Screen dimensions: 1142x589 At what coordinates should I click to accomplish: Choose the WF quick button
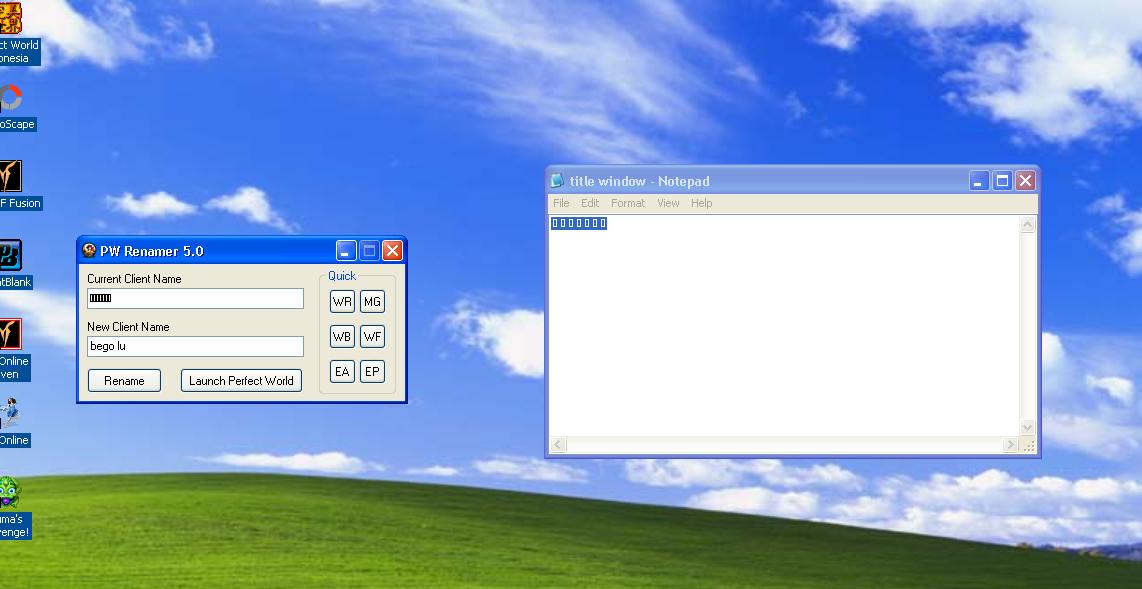[x=372, y=336]
